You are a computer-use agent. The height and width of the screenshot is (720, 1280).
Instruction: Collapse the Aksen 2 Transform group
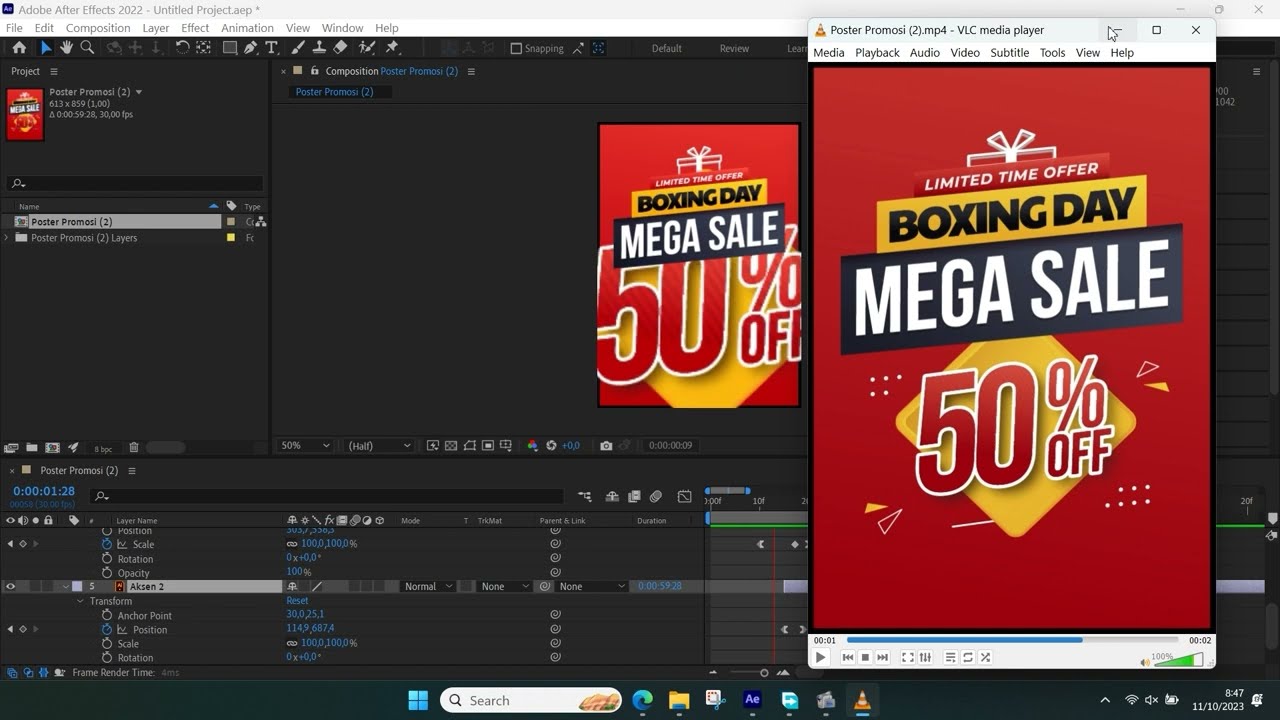coord(81,601)
